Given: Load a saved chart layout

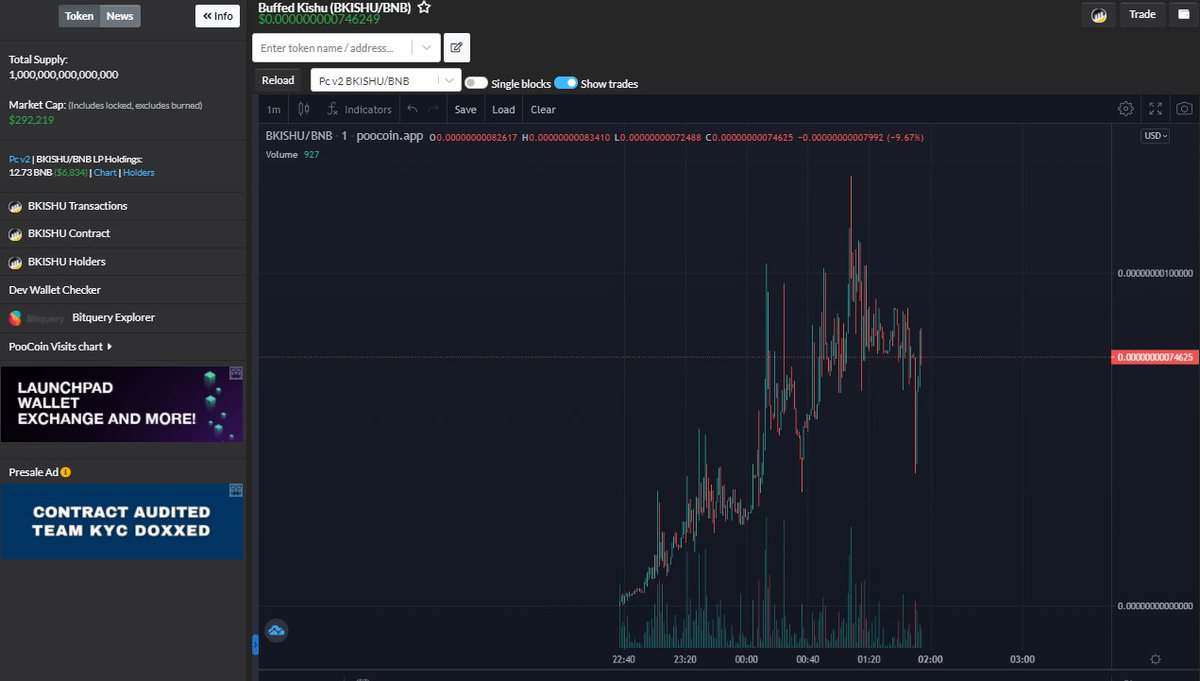Looking at the screenshot, I should click(504, 109).
